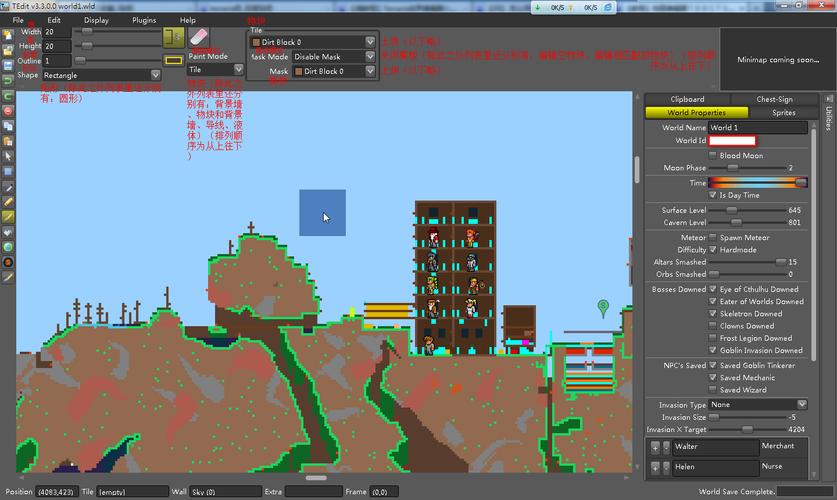Screen dimensions: 837x500
Task: Toggle the Skeletron Downed checkbox
Action: point(713,314)
